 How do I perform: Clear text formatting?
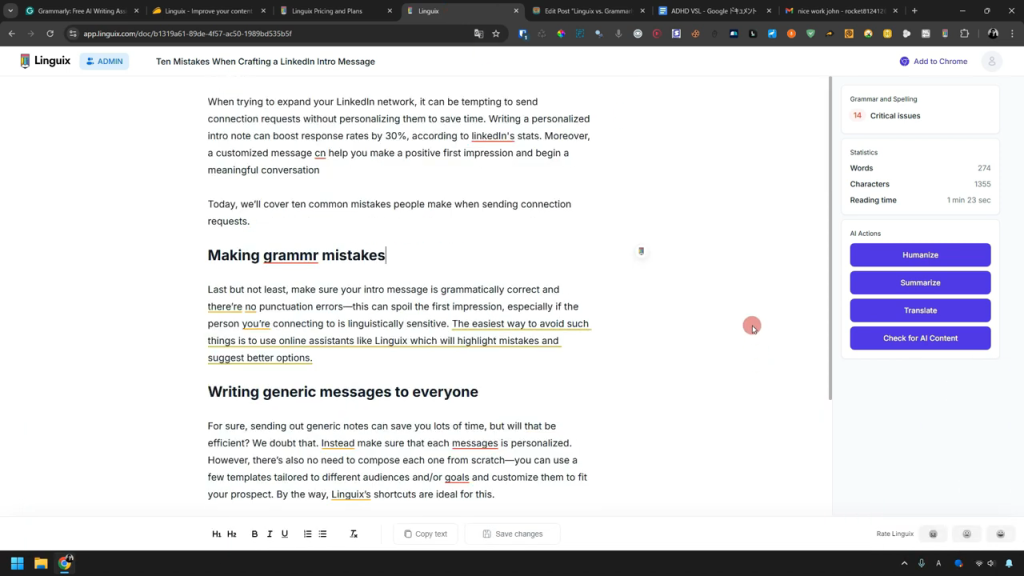pos(353,534)
